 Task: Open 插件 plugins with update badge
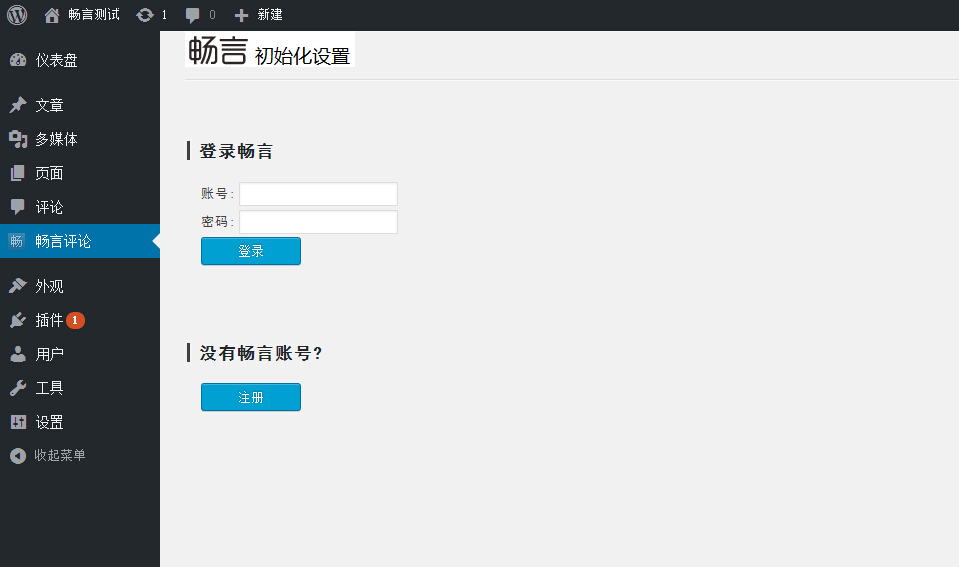49,320
